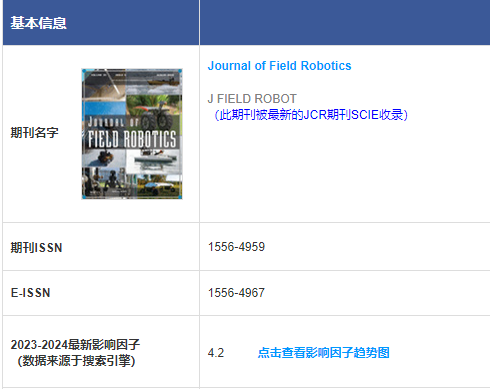
Task: Click the 2023-2024最新影响因子 label
Action: coord(75,344)
